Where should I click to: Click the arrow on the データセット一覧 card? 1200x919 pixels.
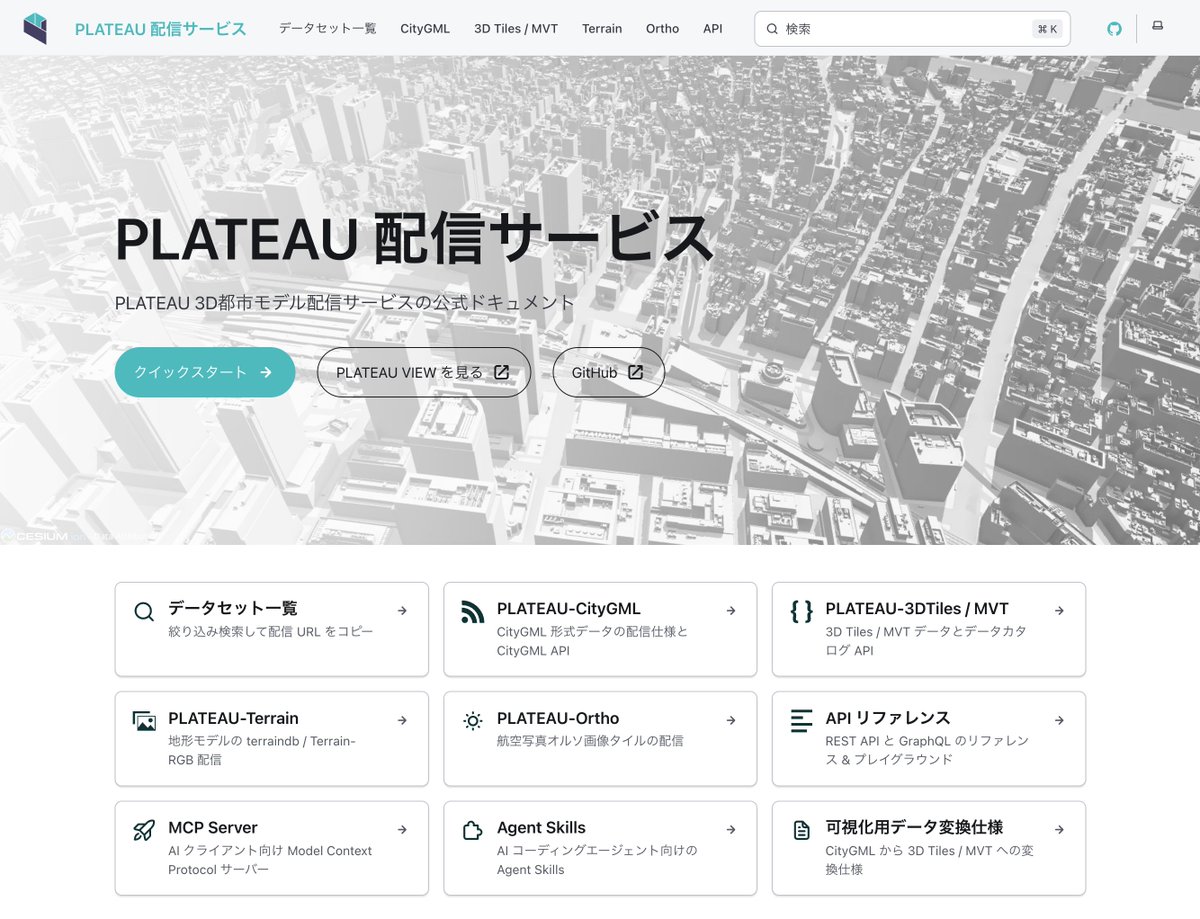[x=402, y=610]
